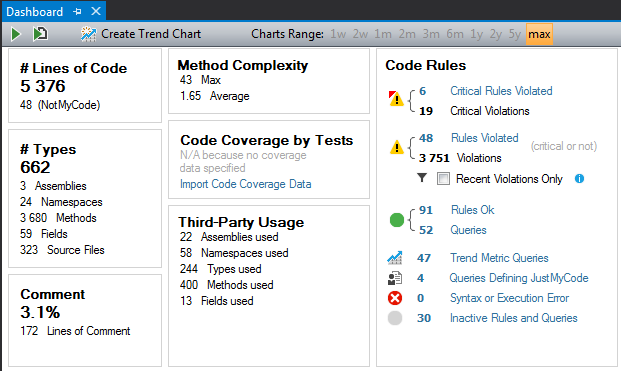Viewport: 621px width, 371px height.
Task: Open Rules Violated link
Action: [484, 138]
